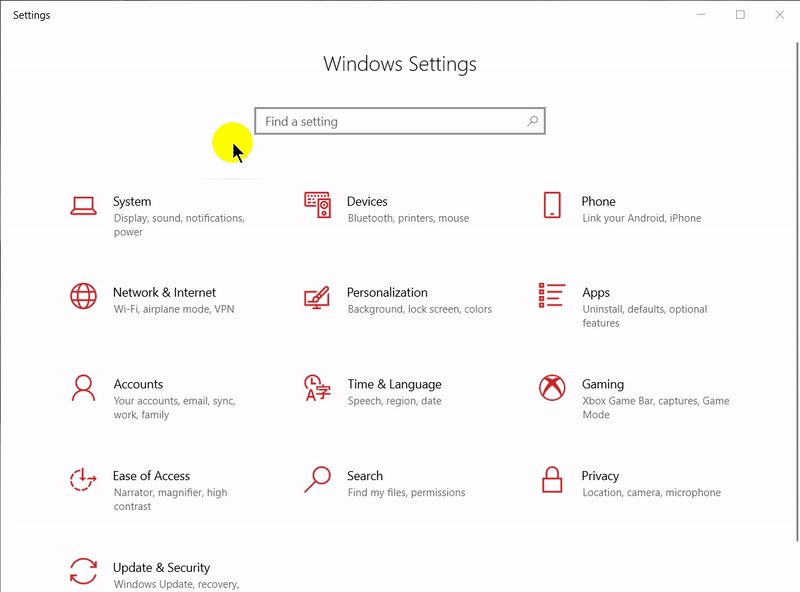
Task: Minimize the Settings window
Action: pyautogui.click(x=701, y=15)
